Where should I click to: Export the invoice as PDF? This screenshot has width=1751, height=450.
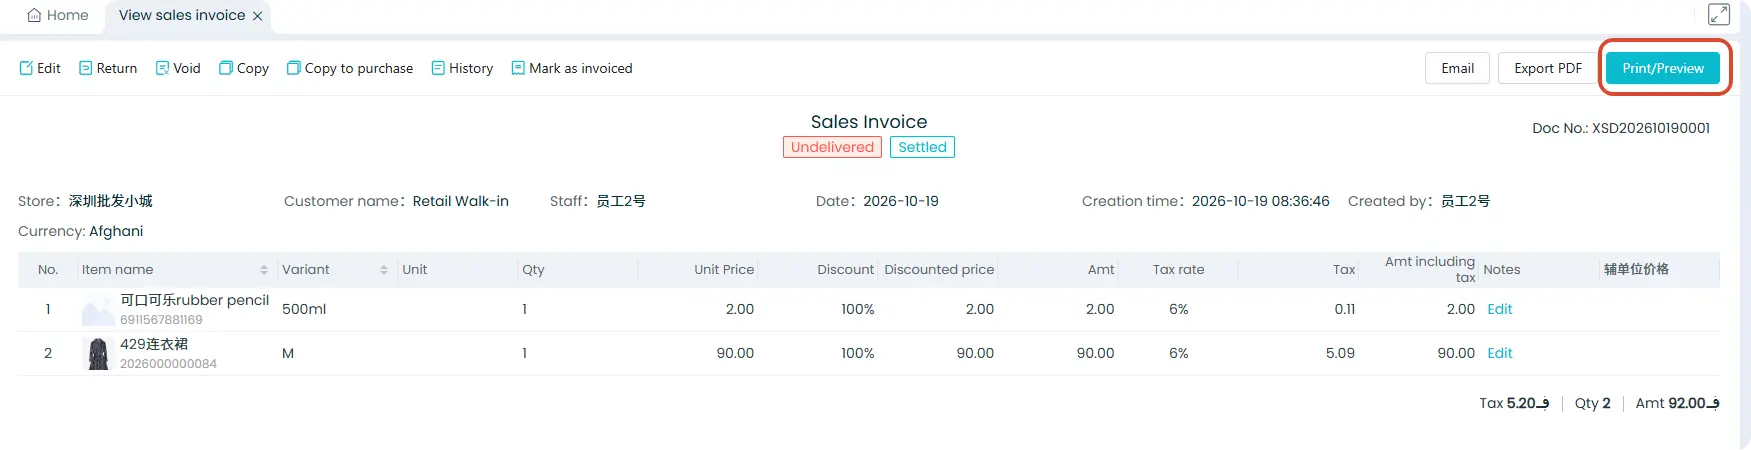click(1548, 68)
